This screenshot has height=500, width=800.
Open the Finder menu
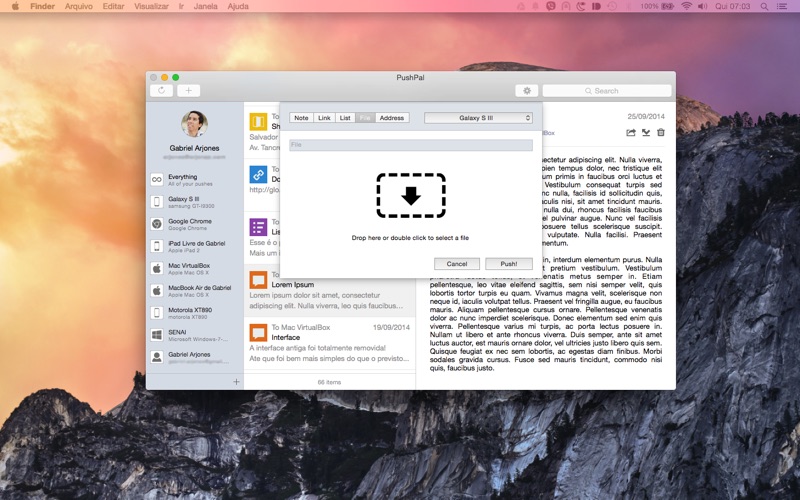(42, 6)
